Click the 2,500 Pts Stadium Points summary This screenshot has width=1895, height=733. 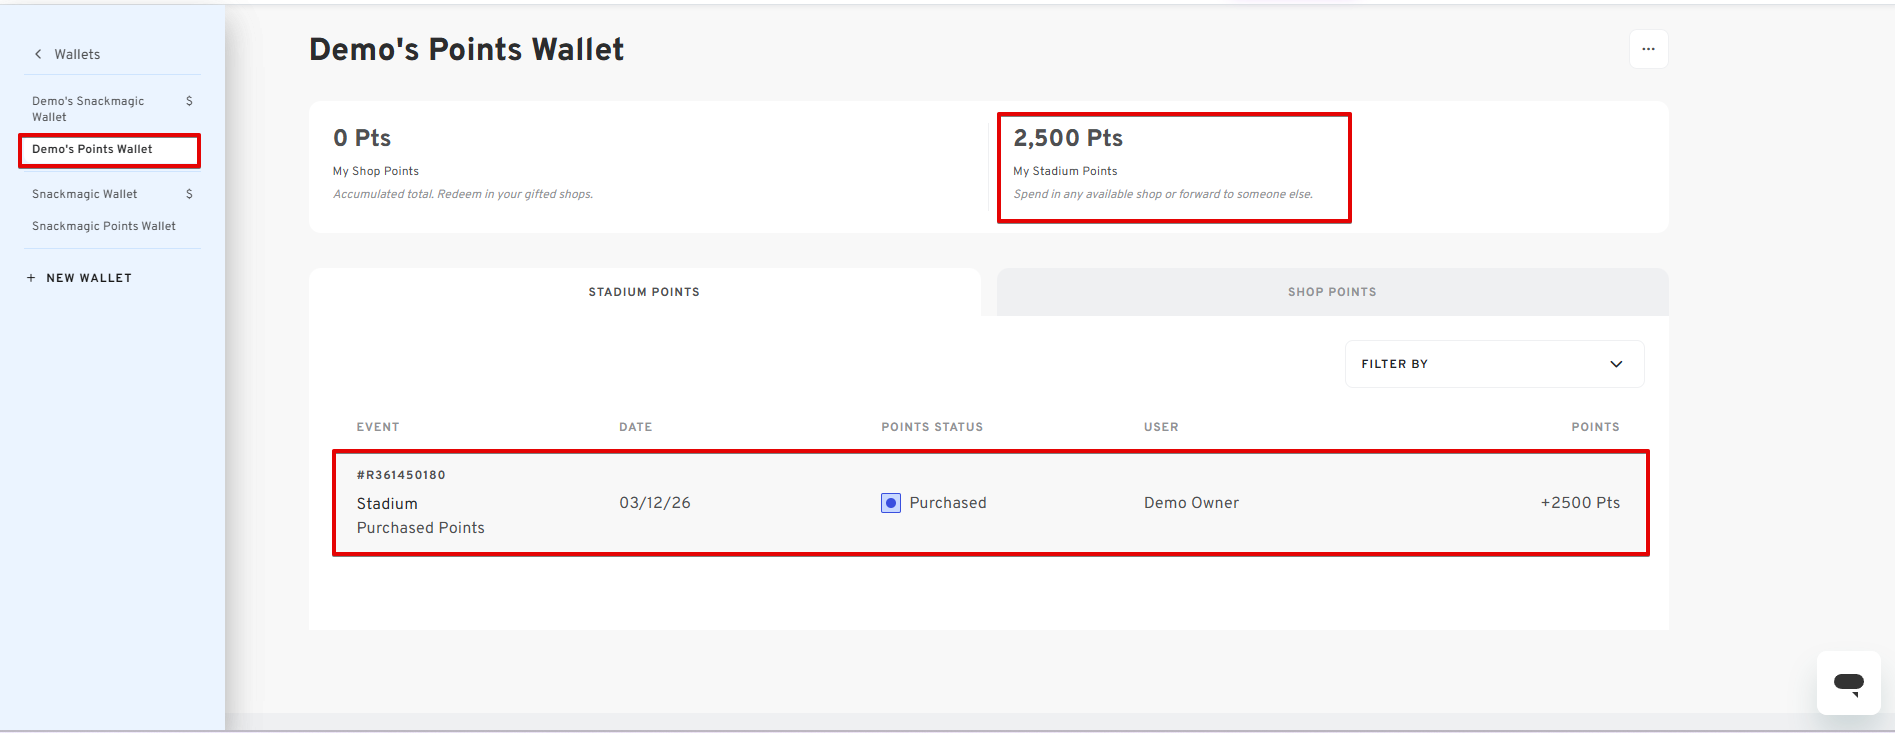[x=1068, y=138]
